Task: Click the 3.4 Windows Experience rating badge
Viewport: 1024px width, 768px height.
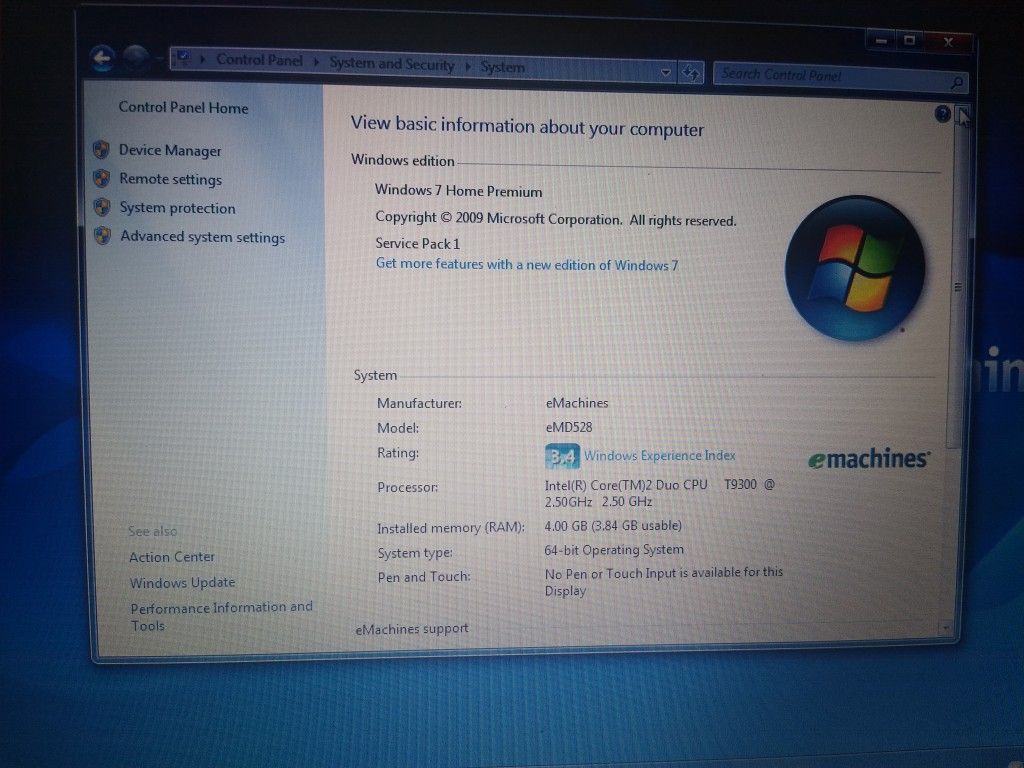Action: click(x=562, y=456)
